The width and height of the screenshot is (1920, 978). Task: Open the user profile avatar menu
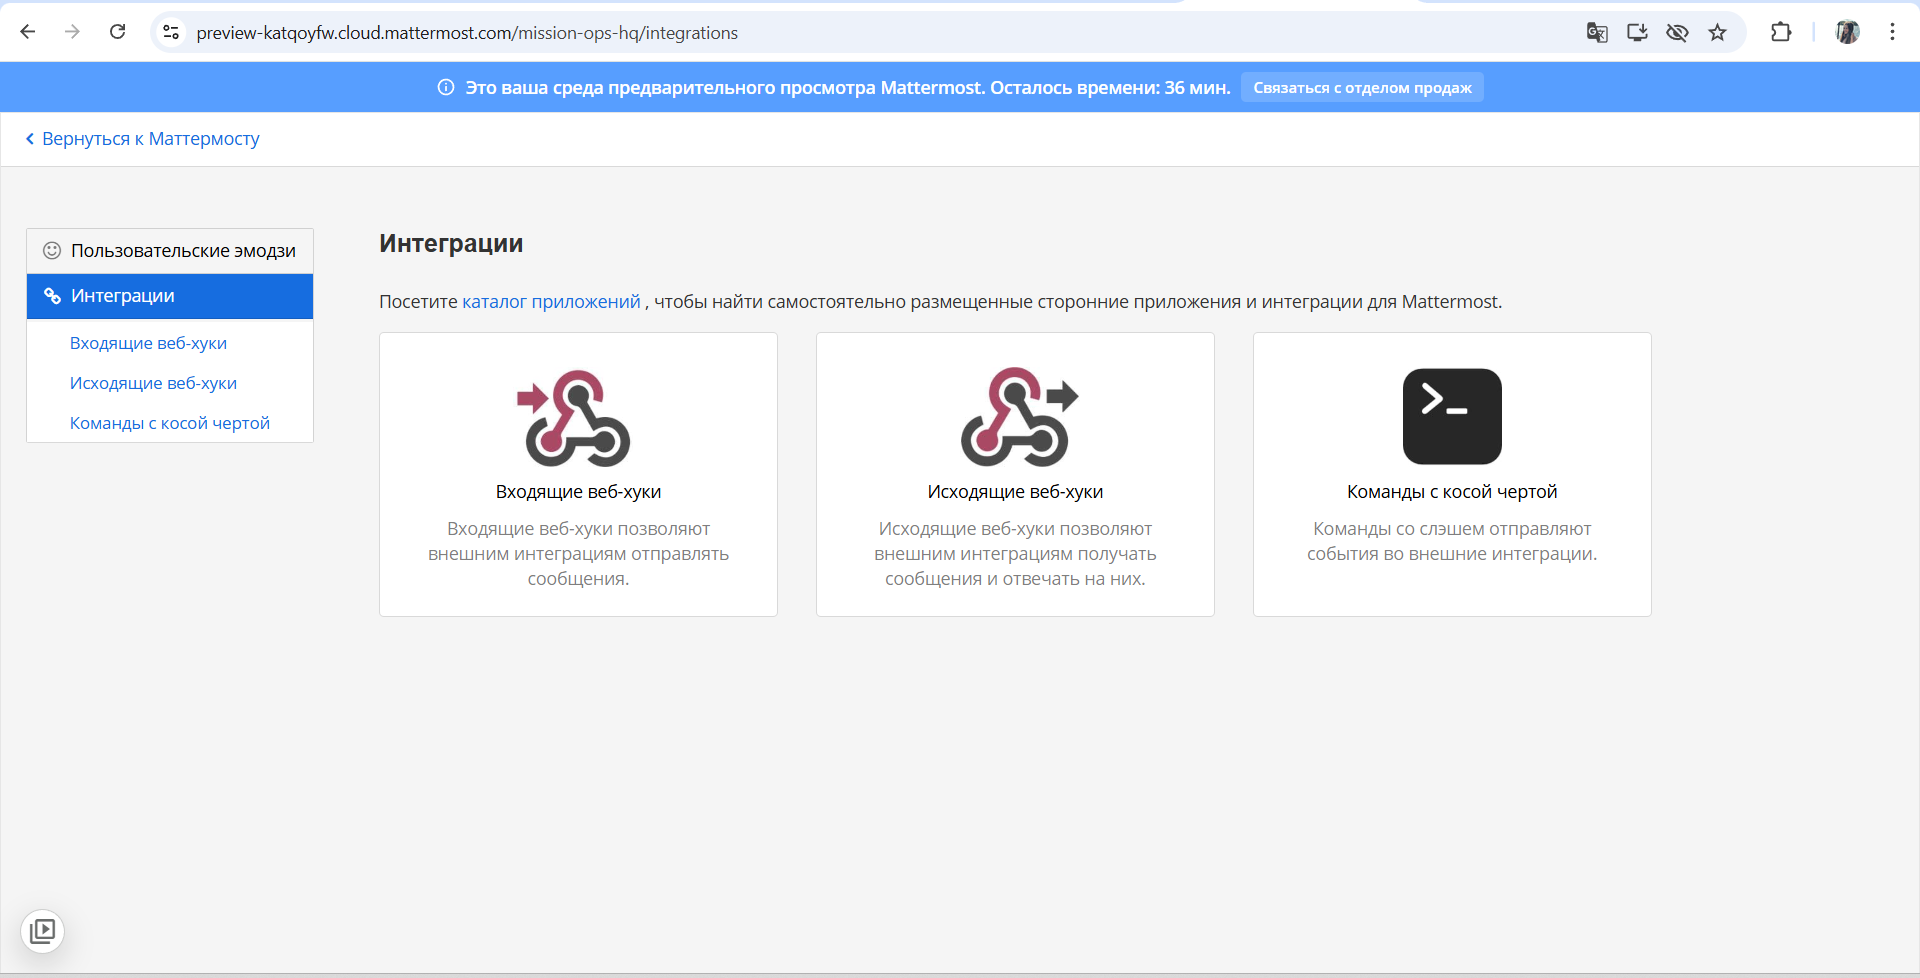coord(1847,33)
